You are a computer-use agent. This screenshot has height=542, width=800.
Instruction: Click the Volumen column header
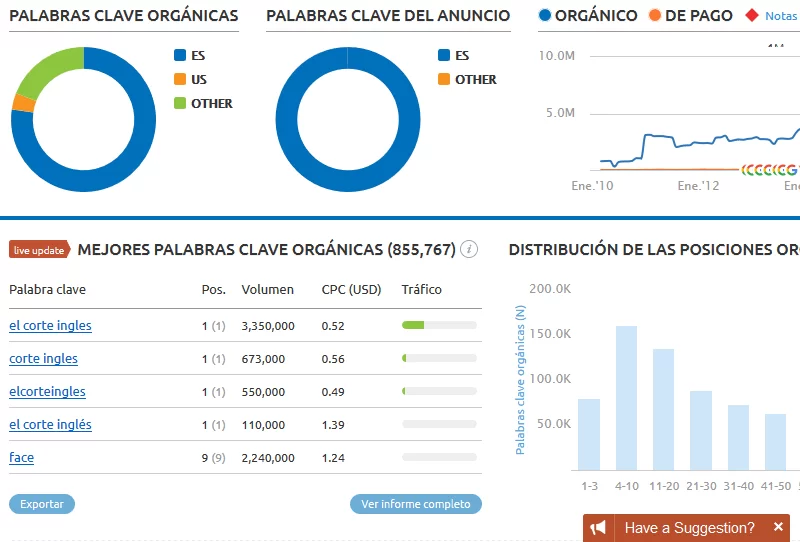click(267, 289)
